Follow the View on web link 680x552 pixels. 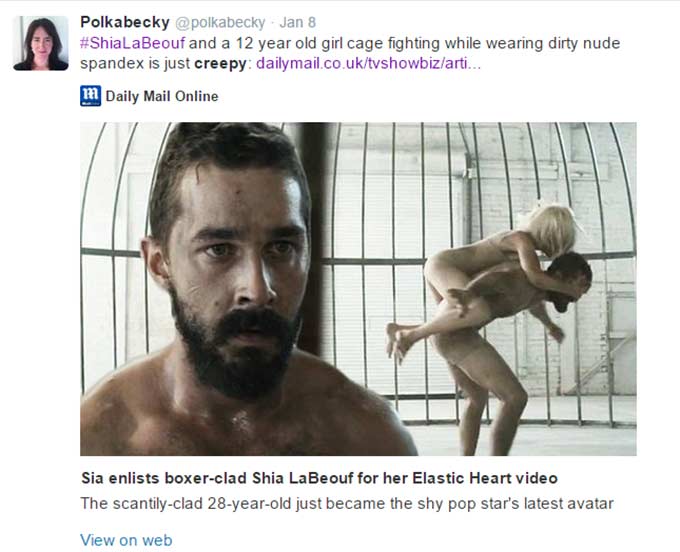126,540
